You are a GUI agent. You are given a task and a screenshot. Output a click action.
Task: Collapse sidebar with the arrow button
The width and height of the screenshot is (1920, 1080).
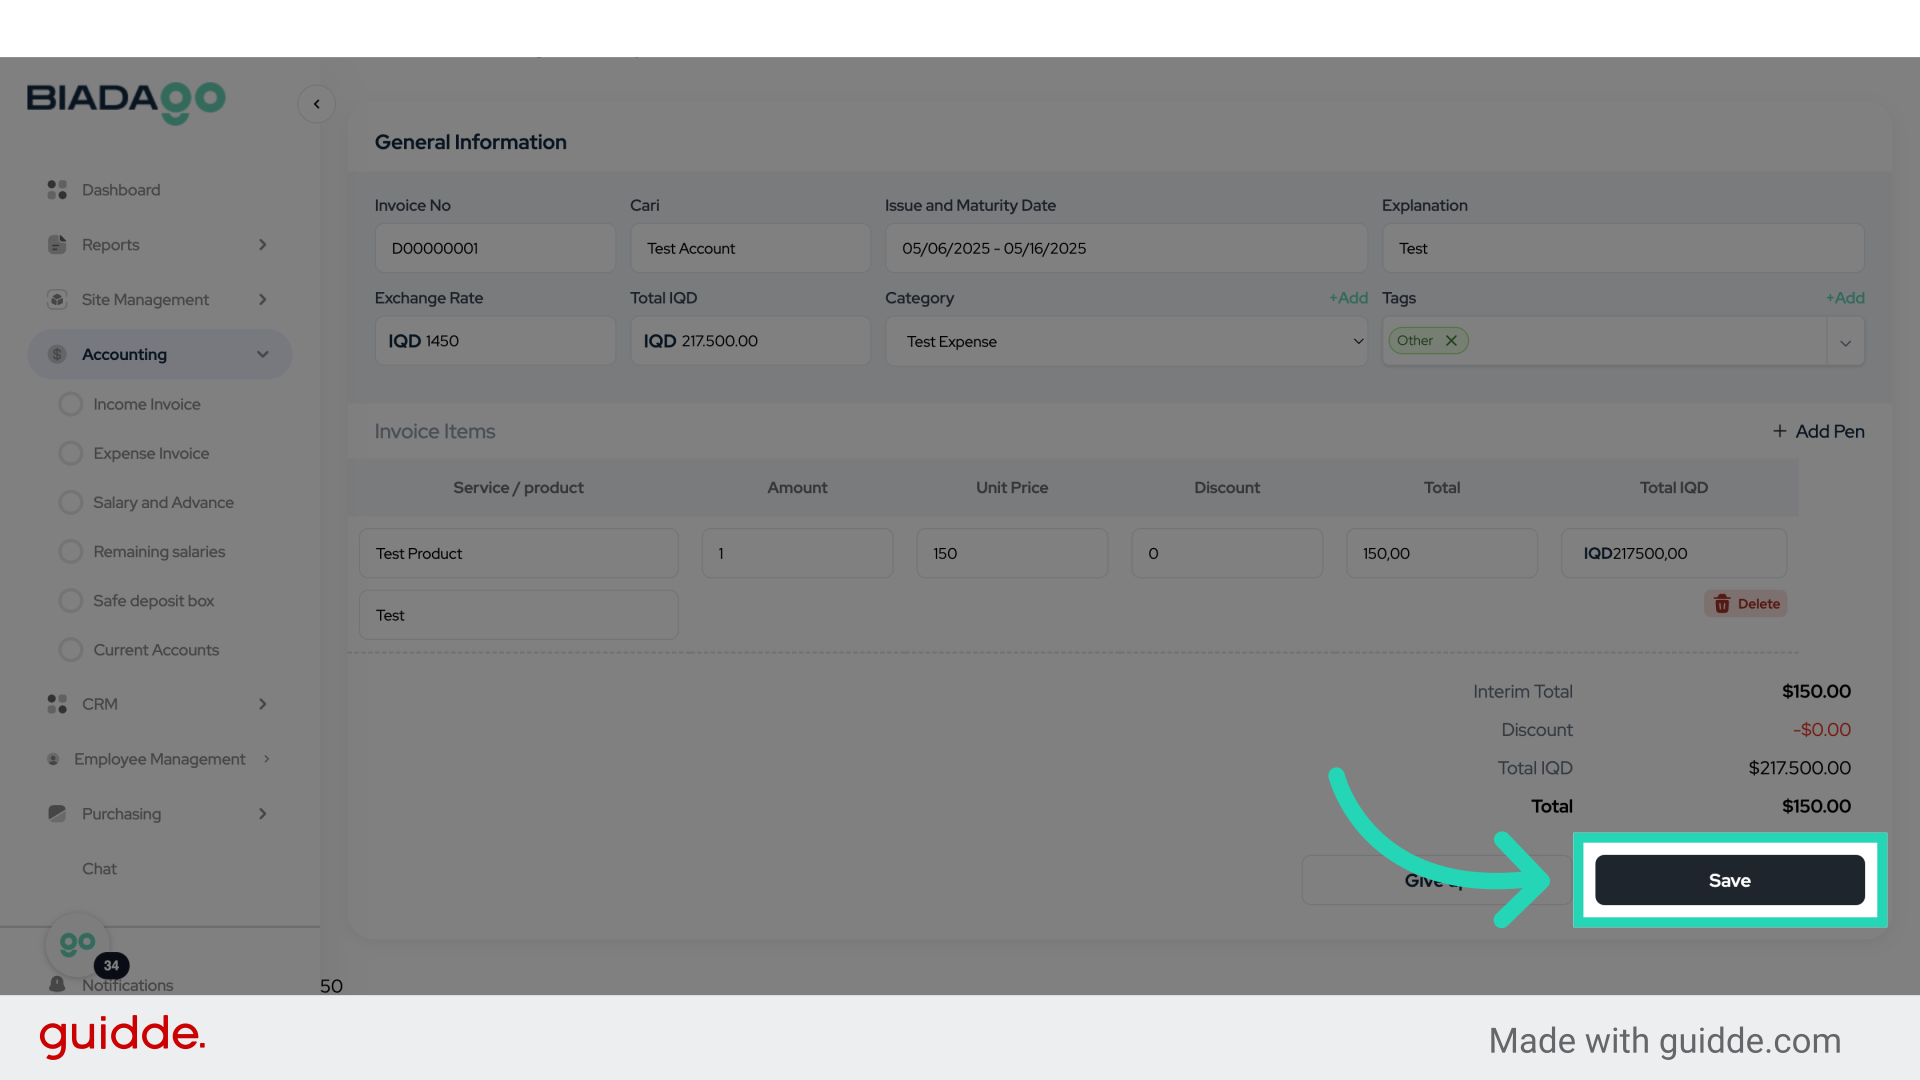(x=316, y=104)
